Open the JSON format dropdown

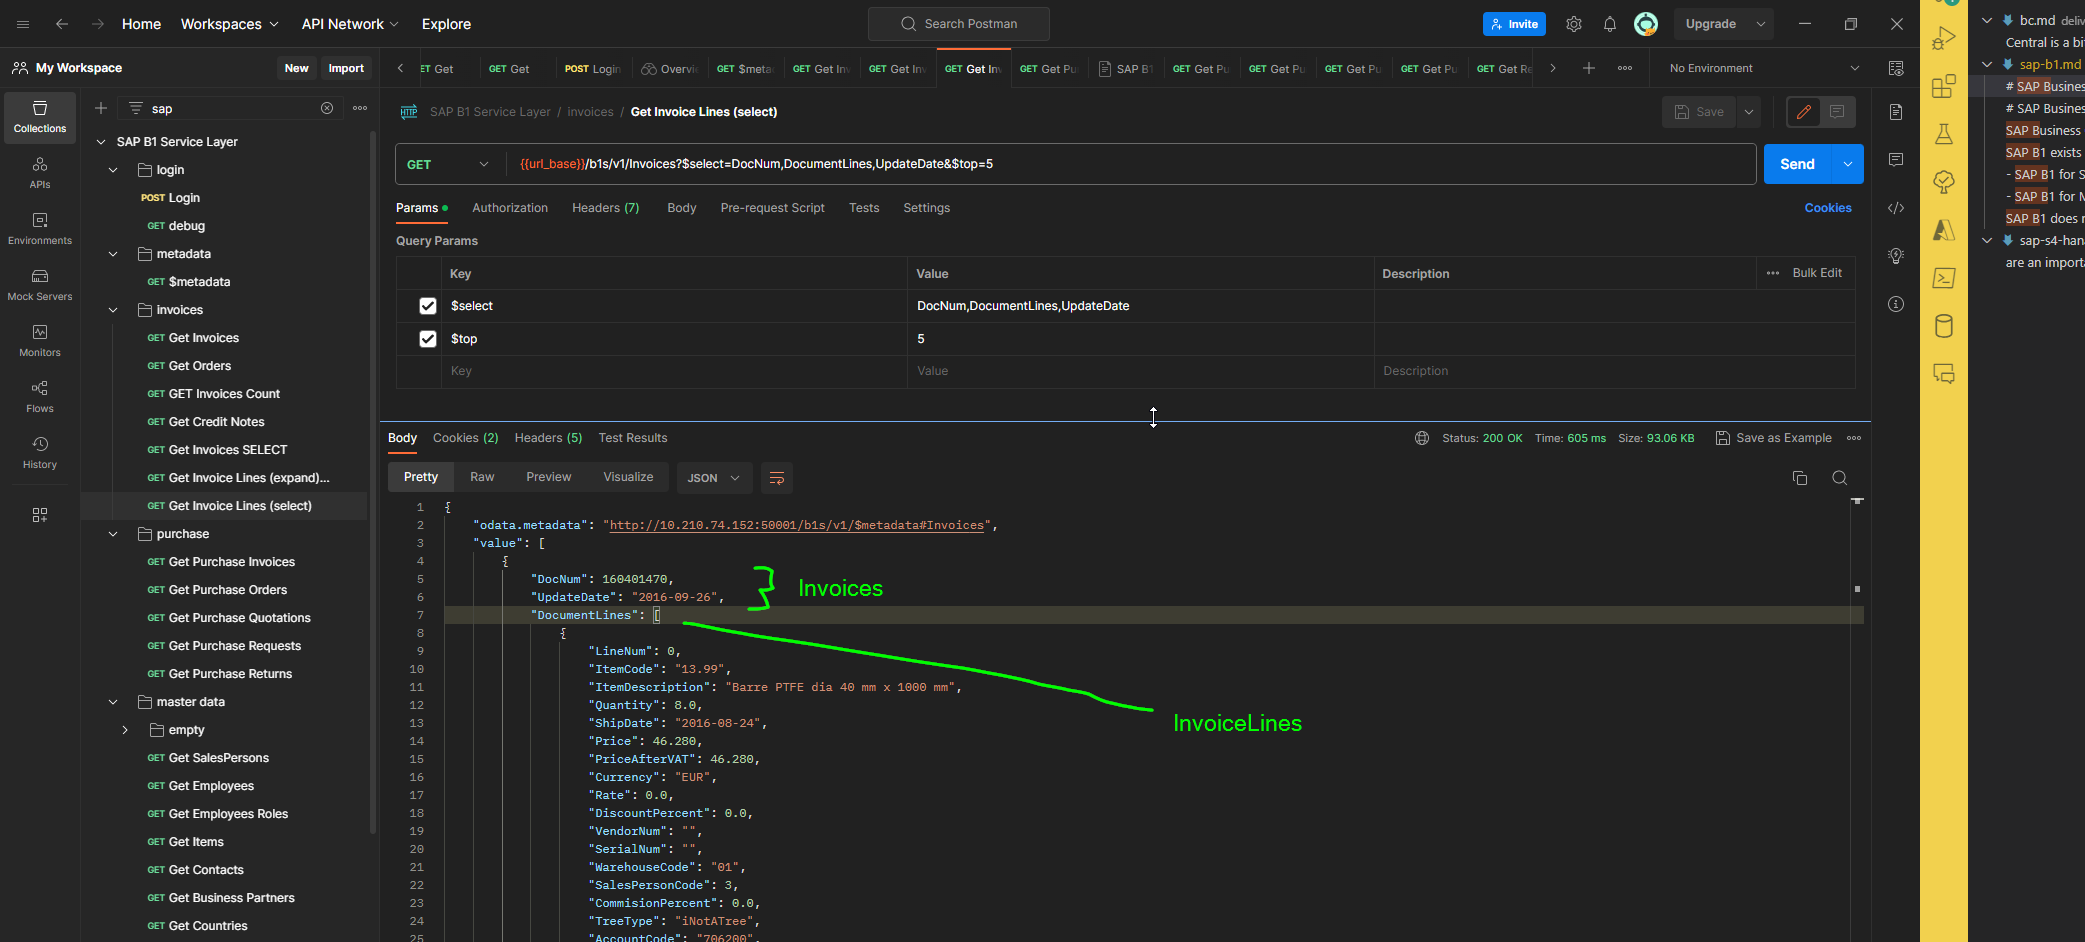[713, 478]
